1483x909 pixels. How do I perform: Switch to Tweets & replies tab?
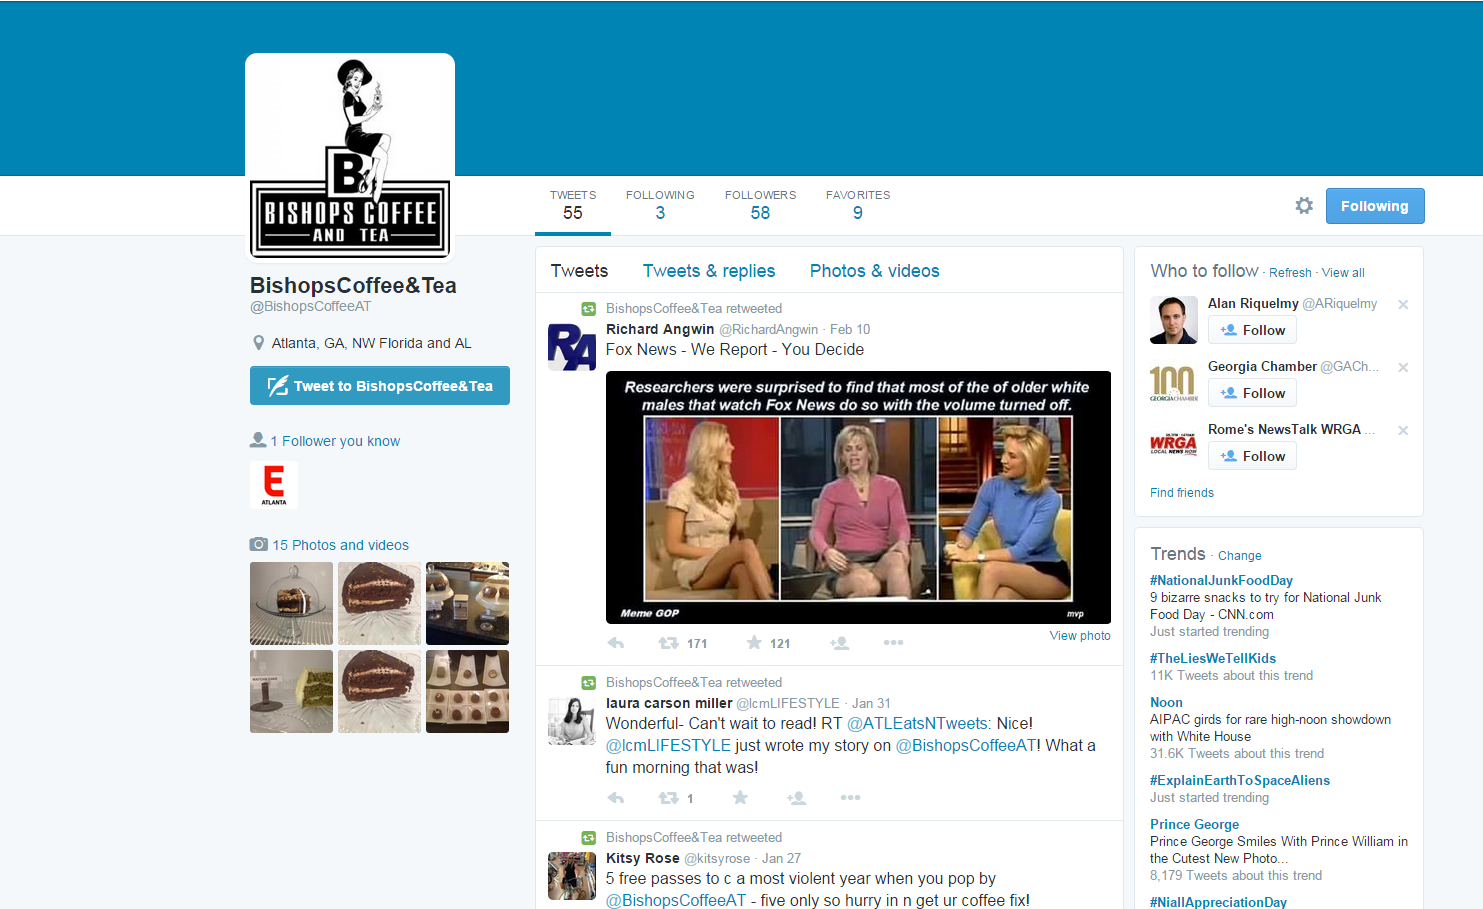[708, 271]
